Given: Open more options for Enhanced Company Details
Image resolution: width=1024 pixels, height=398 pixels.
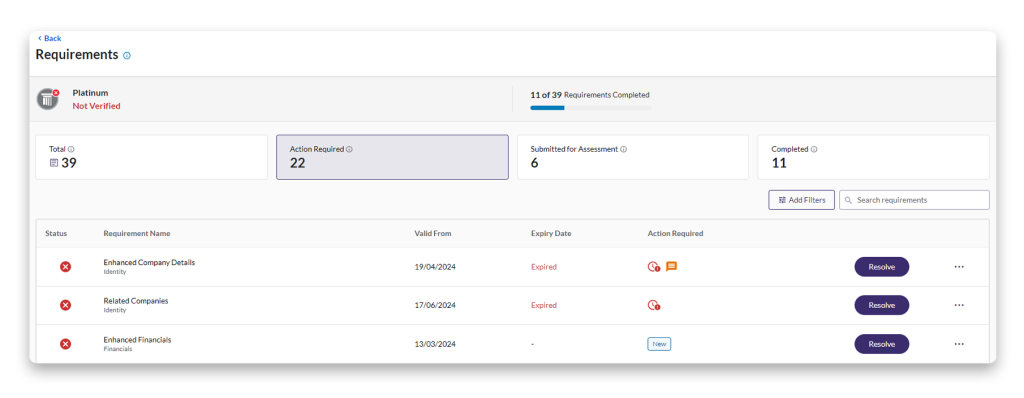Looking at the screenshot, I should click(959, 267).
